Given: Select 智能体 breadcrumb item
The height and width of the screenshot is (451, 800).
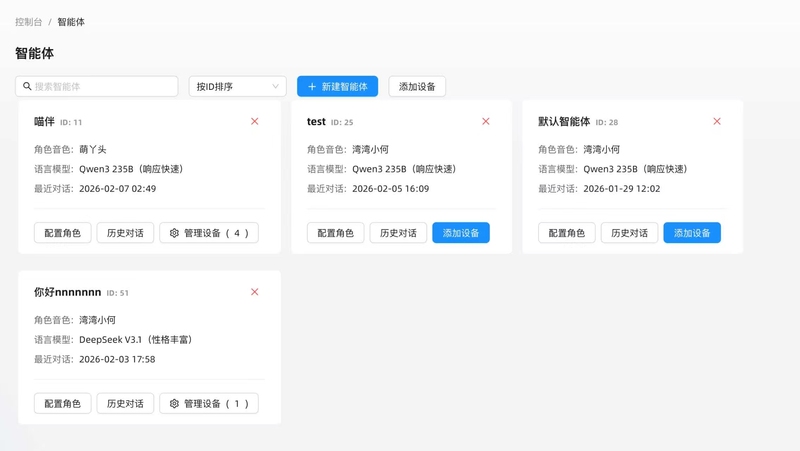Looking at the screenshot, I should pyautogui.click(x=71, y=22).
